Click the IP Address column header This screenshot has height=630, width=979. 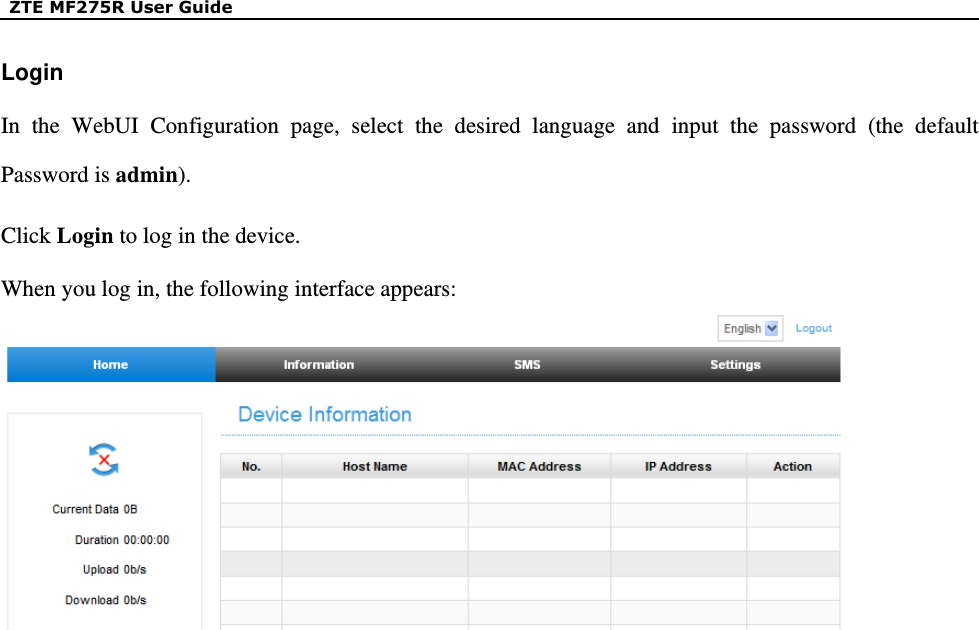point(678,466)
